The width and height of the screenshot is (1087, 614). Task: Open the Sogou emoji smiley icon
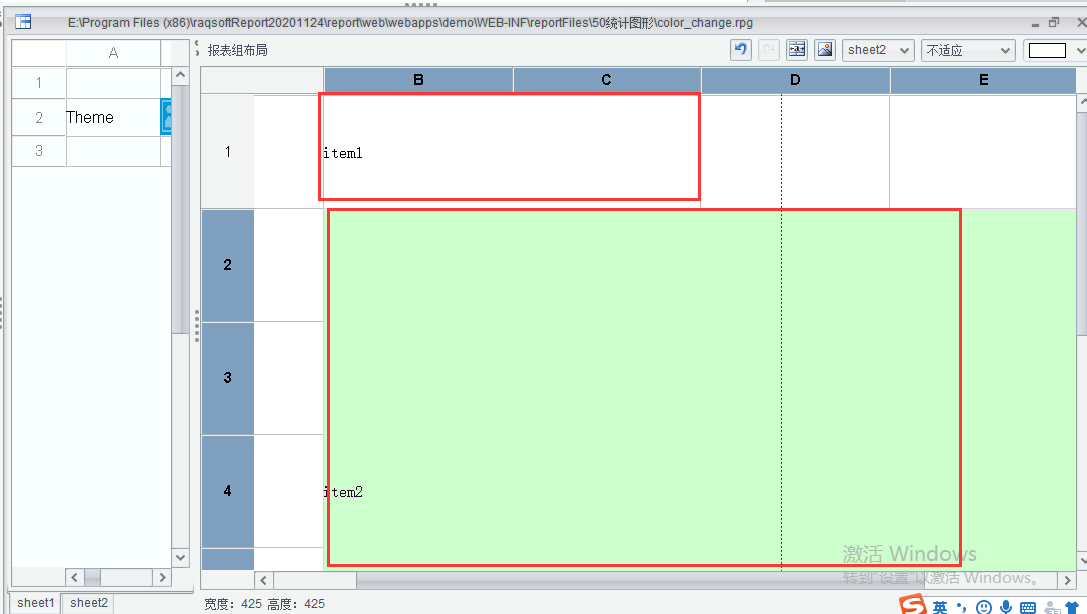click(x=984, y=607)
